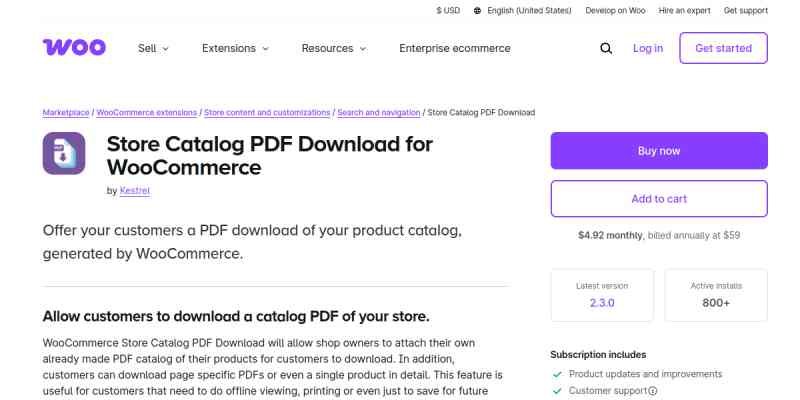Click the Customer support info icon
Viewport: 800px width, 400px height.
[x=653, y=391]
